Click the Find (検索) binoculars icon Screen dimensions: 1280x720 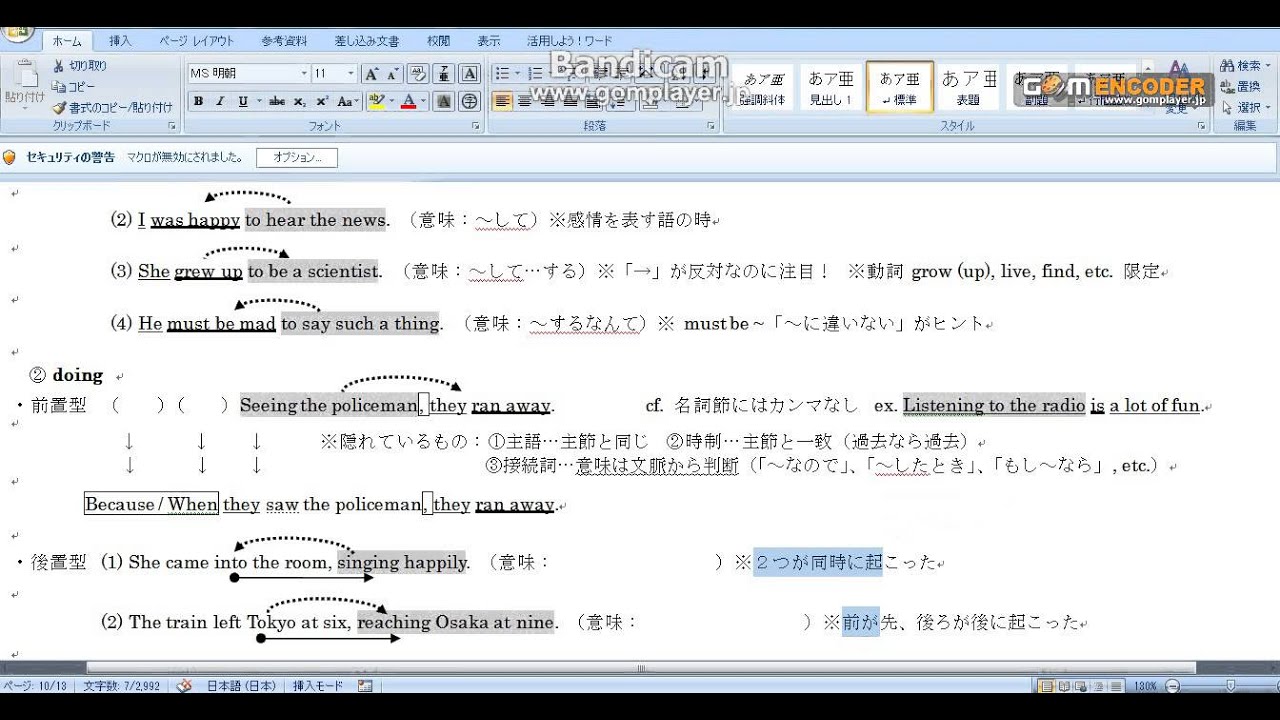(x=1226, y=66)
